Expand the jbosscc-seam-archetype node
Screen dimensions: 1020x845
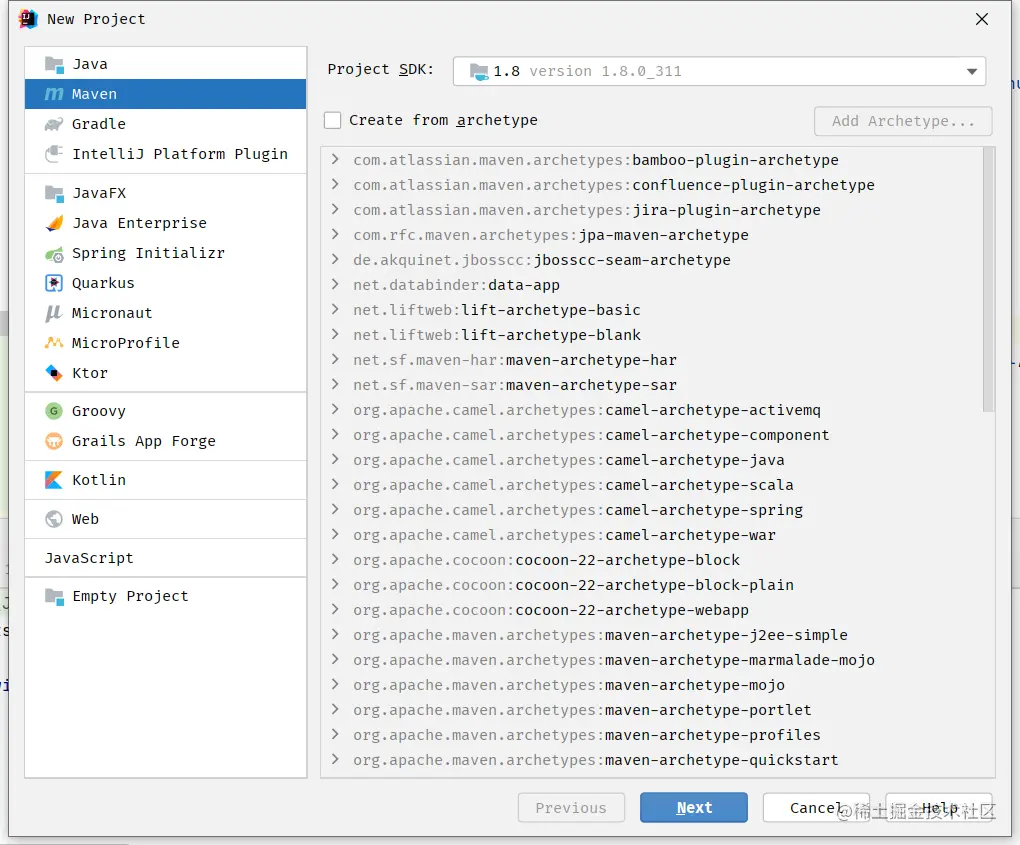click(335, 260)
